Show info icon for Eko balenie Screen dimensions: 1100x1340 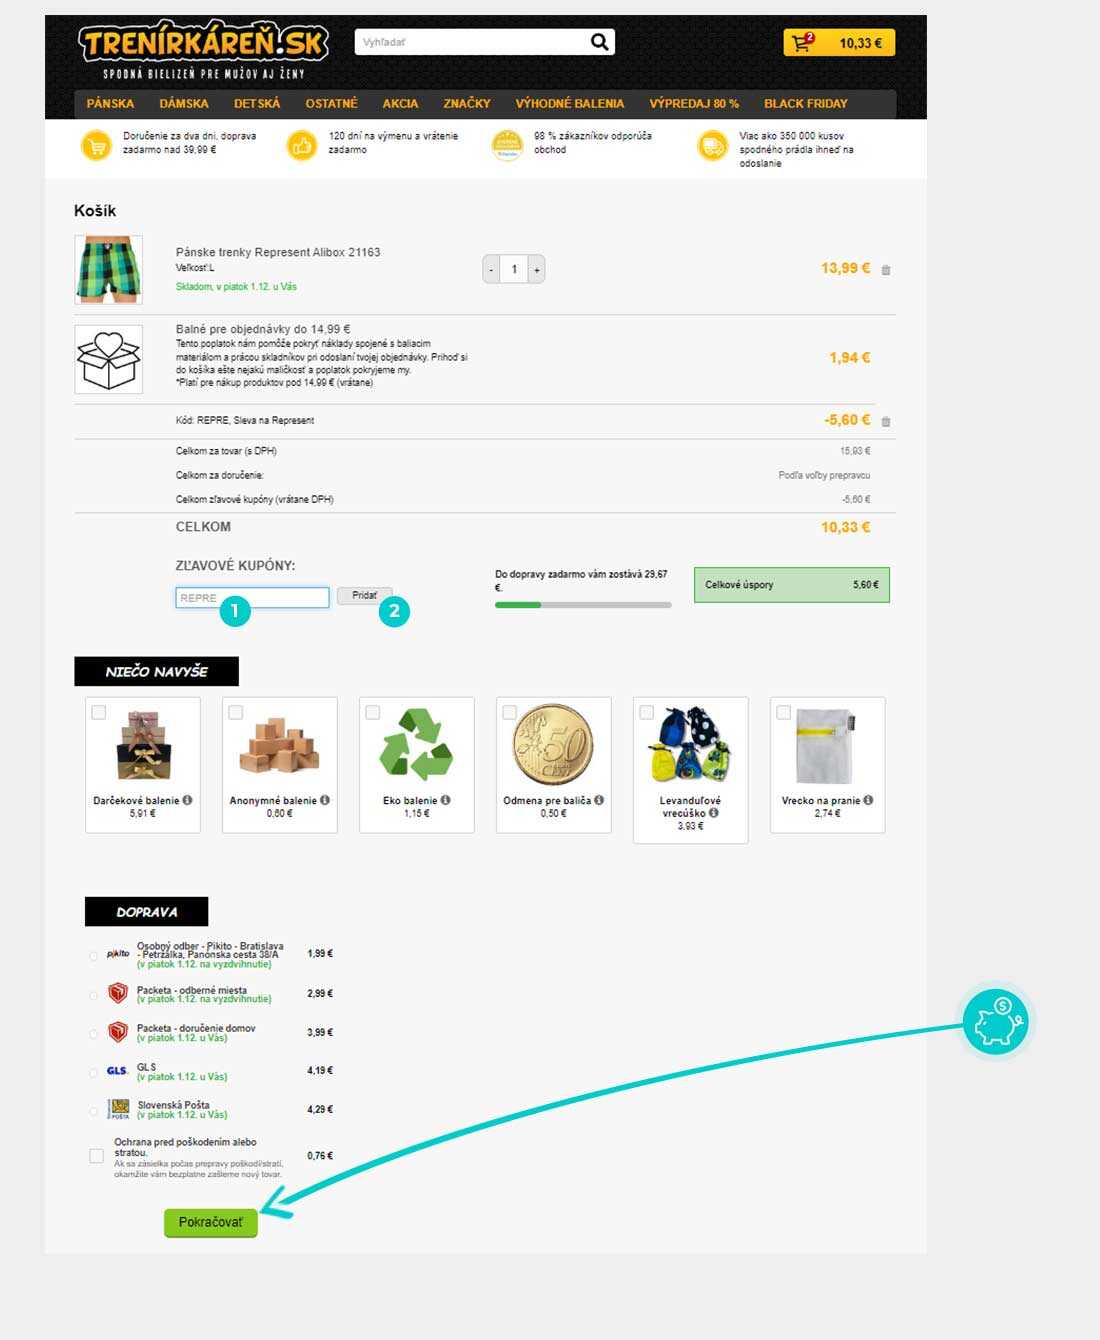445,800
